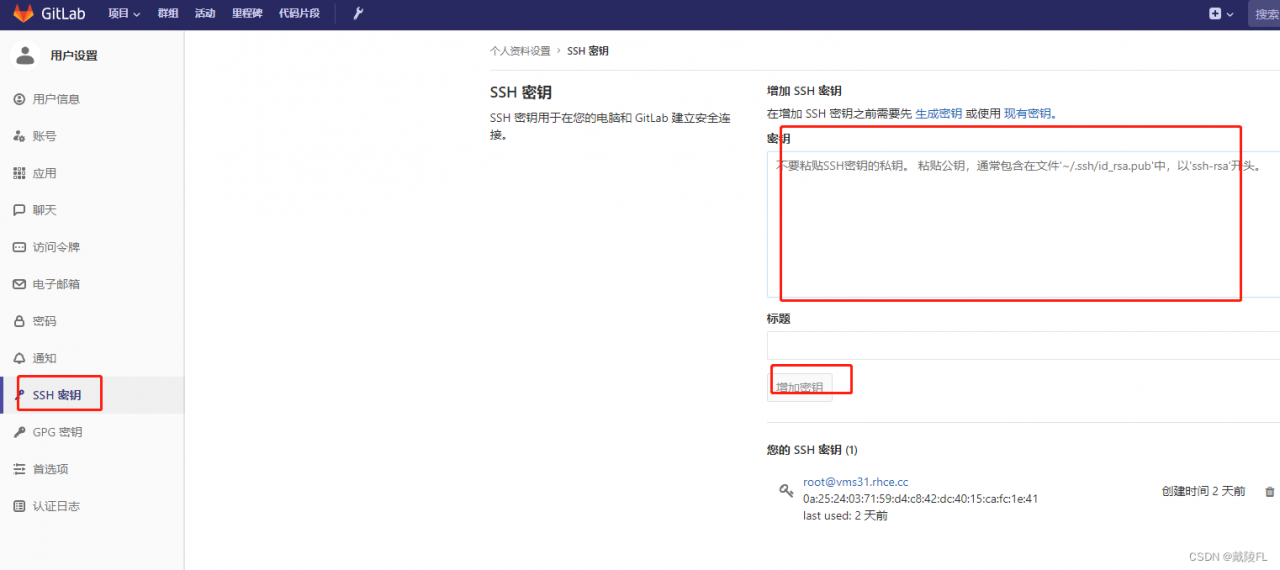1280x570 pixels.
Task: Click the 认证日志 log icon
Action: coord(19,506)
